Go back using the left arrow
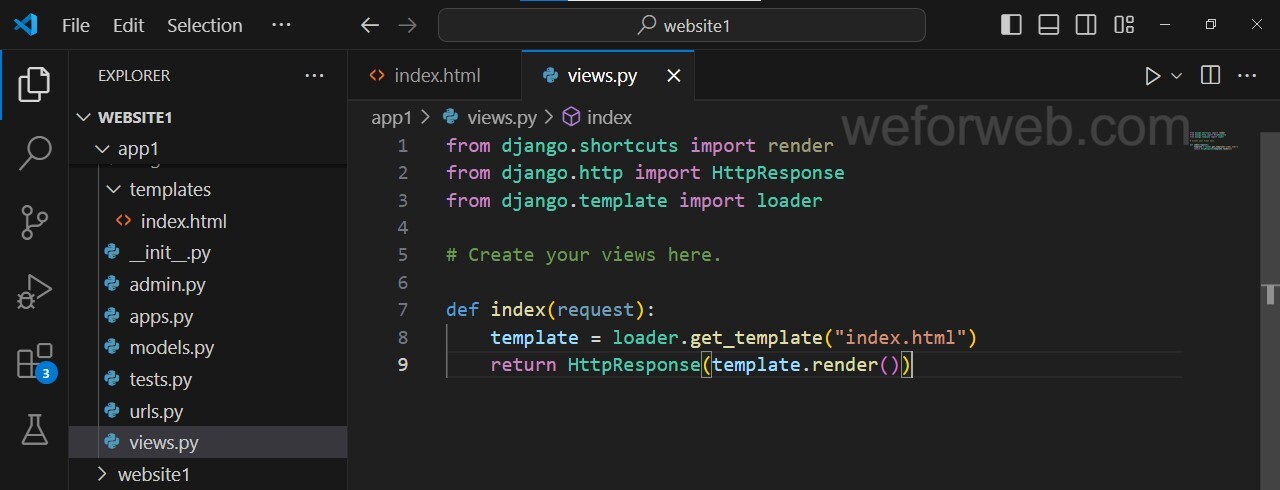This screenshot has height=490, width=1280. (x=370, y=25)
